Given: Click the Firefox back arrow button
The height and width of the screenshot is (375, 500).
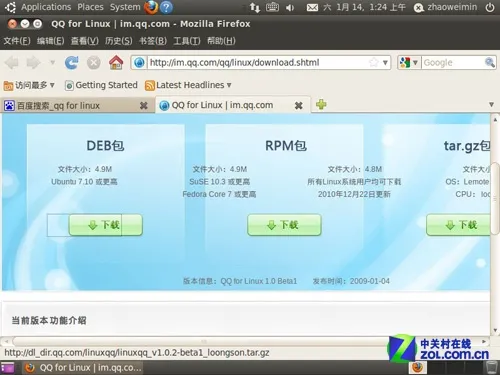Looking at the screenshot, I should [x=12, y=63].
